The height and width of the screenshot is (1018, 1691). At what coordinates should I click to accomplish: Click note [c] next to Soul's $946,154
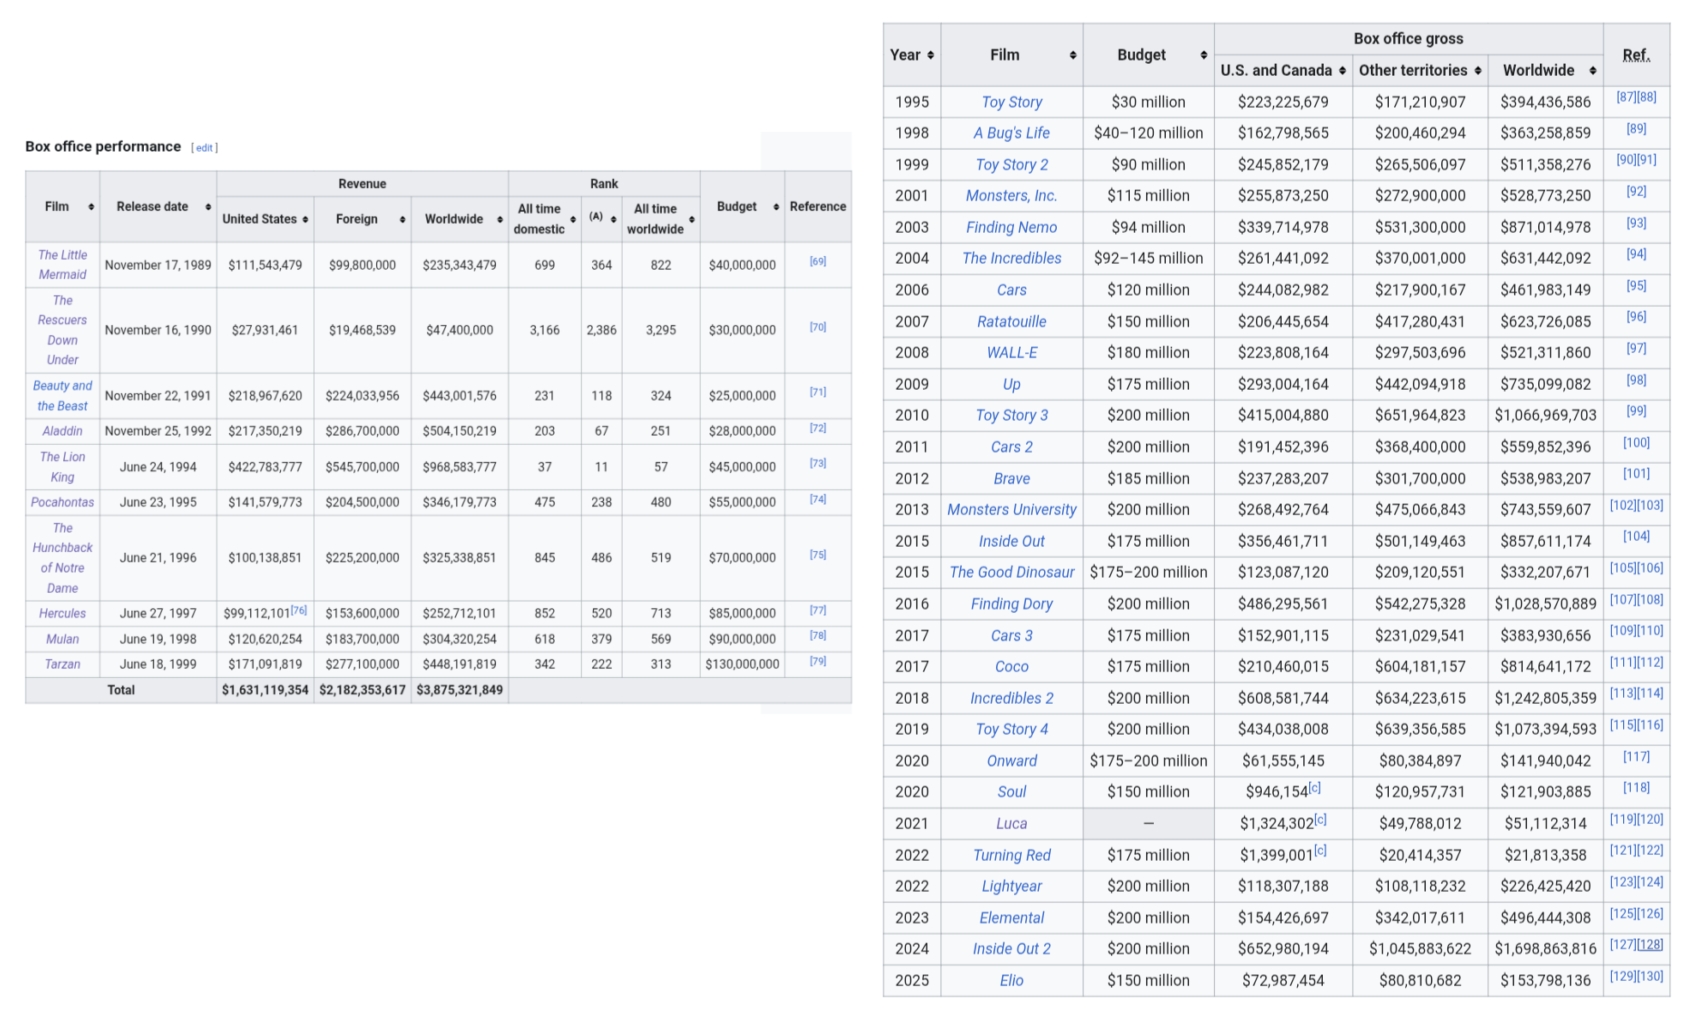1315,788
